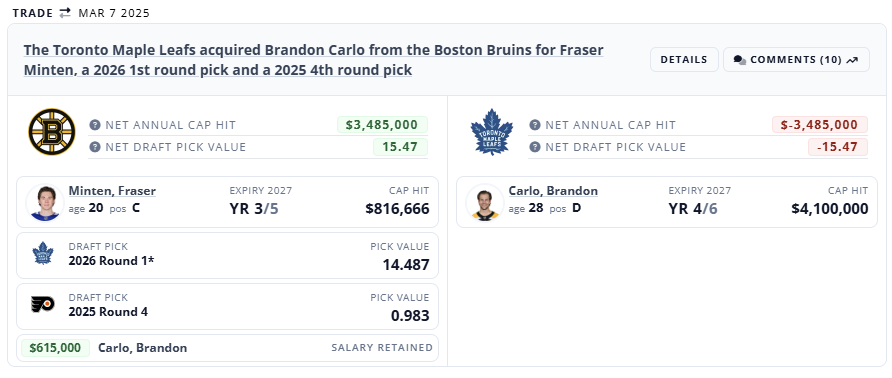Click the help icon beside Leafs Net Draft Pick Value
Viewport: 892px width, 378px height.
(x=535, y=147)
